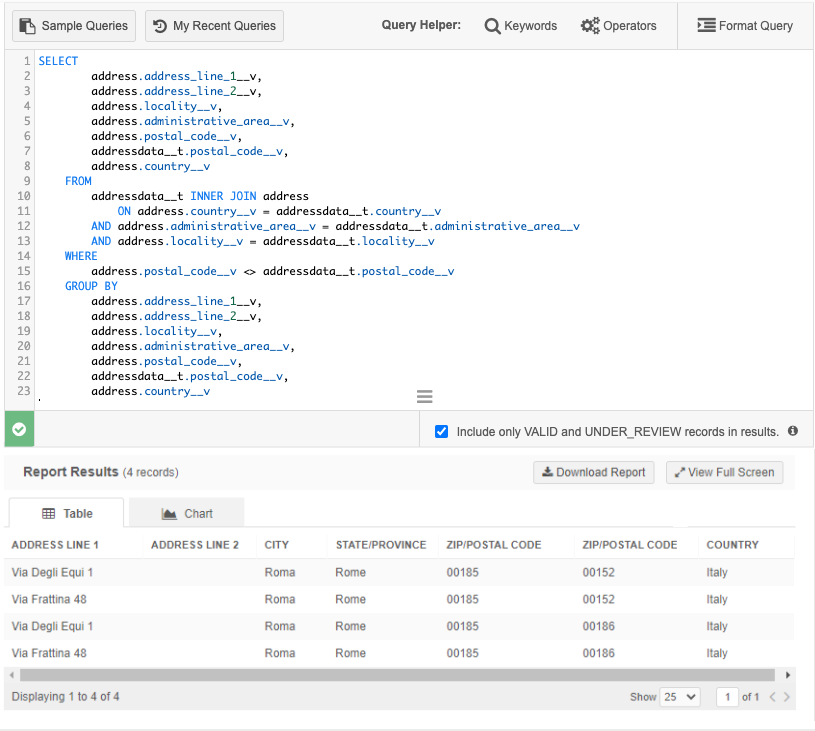This screenshot has height=731, width=815.
Task: Toggle Include only VALID and UNDER_REVIEW checkbox
Action: point(442,431)
